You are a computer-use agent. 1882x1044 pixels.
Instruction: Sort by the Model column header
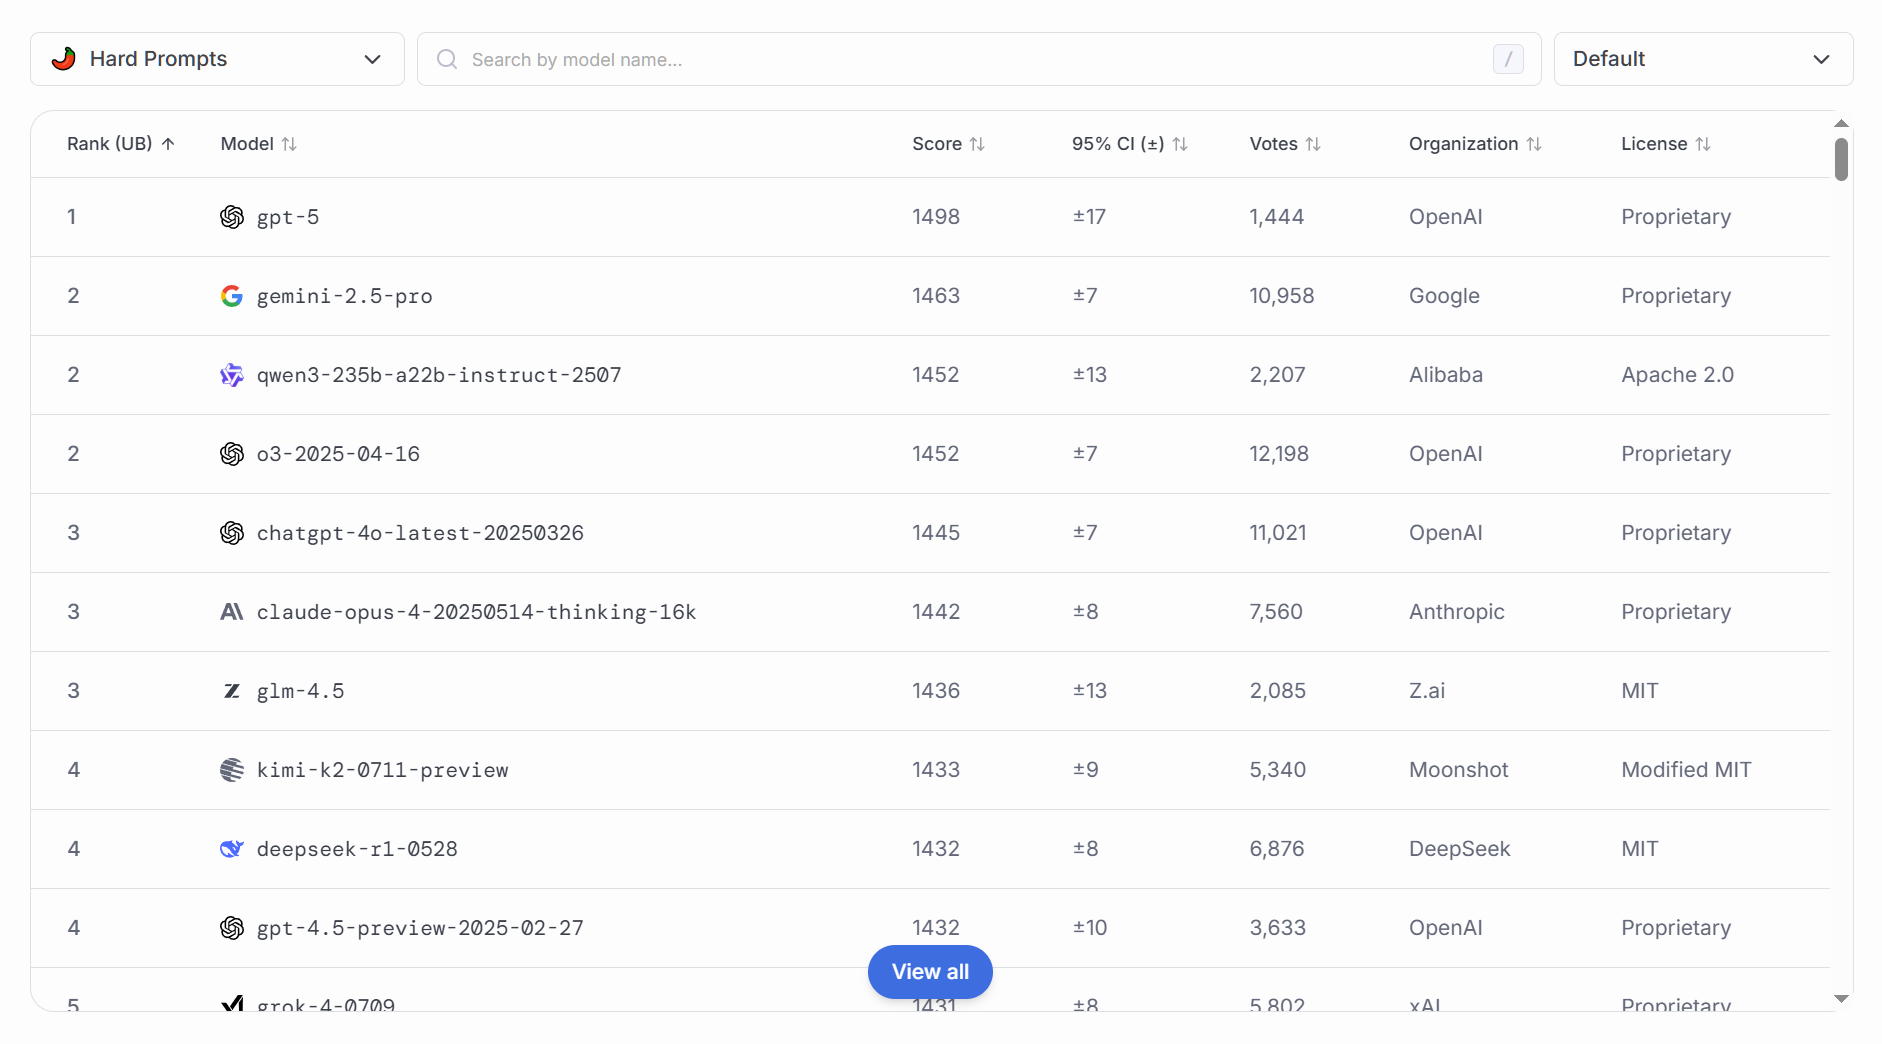259,144
